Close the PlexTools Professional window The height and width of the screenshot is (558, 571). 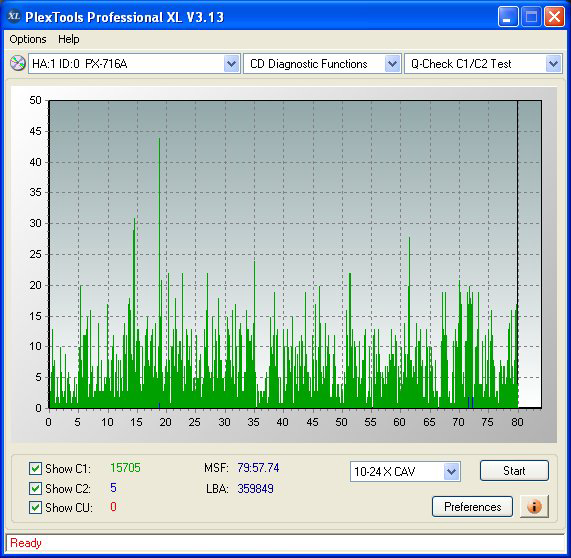point(554,17)
